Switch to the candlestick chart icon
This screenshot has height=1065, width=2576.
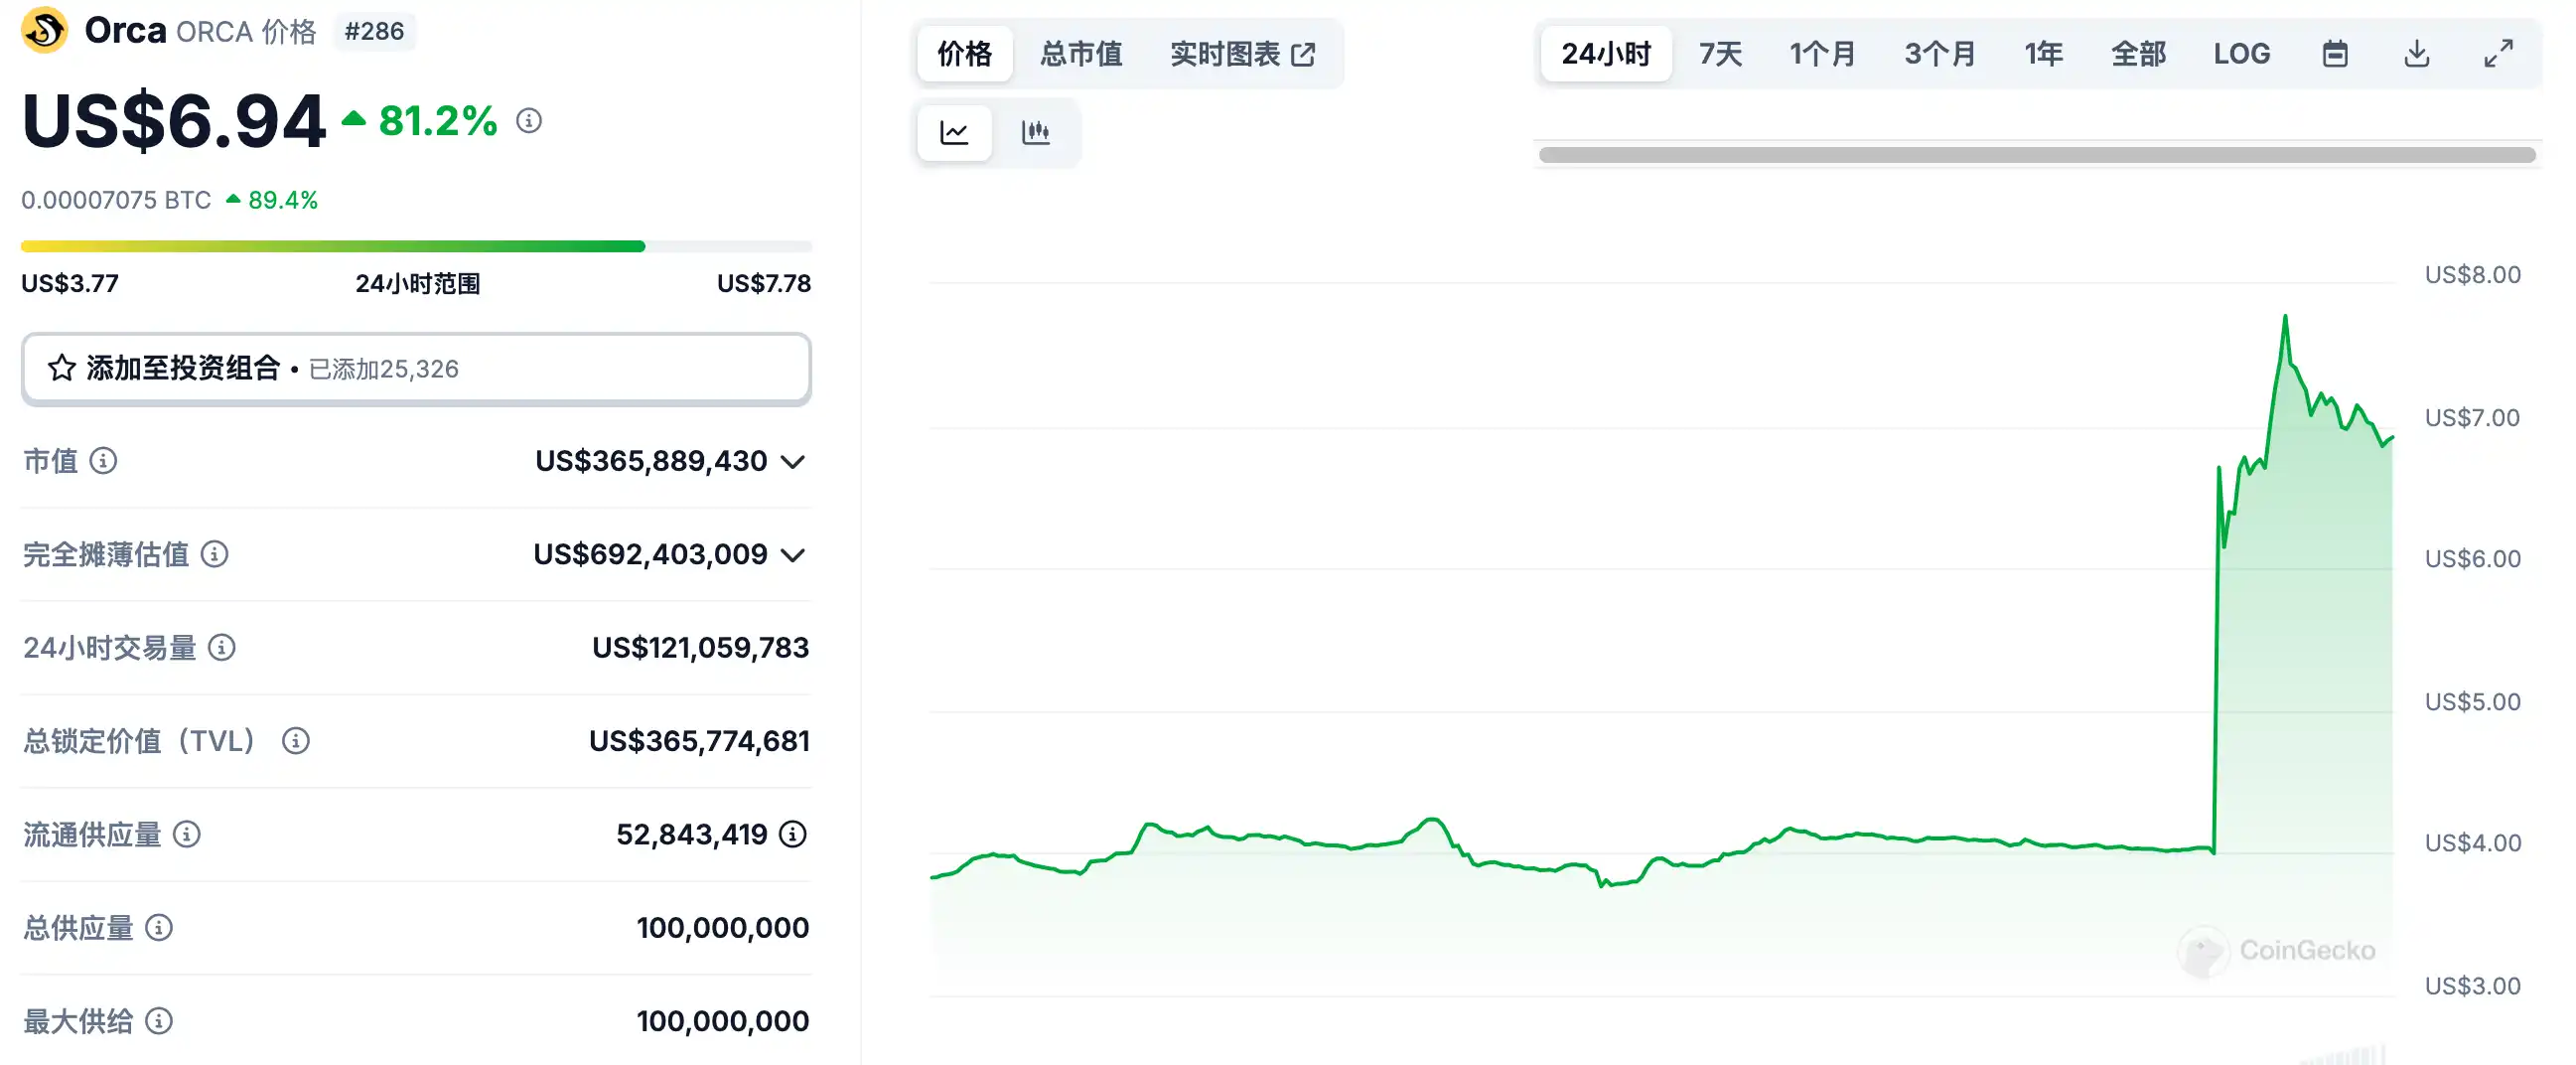click(x=1036, y=132)
